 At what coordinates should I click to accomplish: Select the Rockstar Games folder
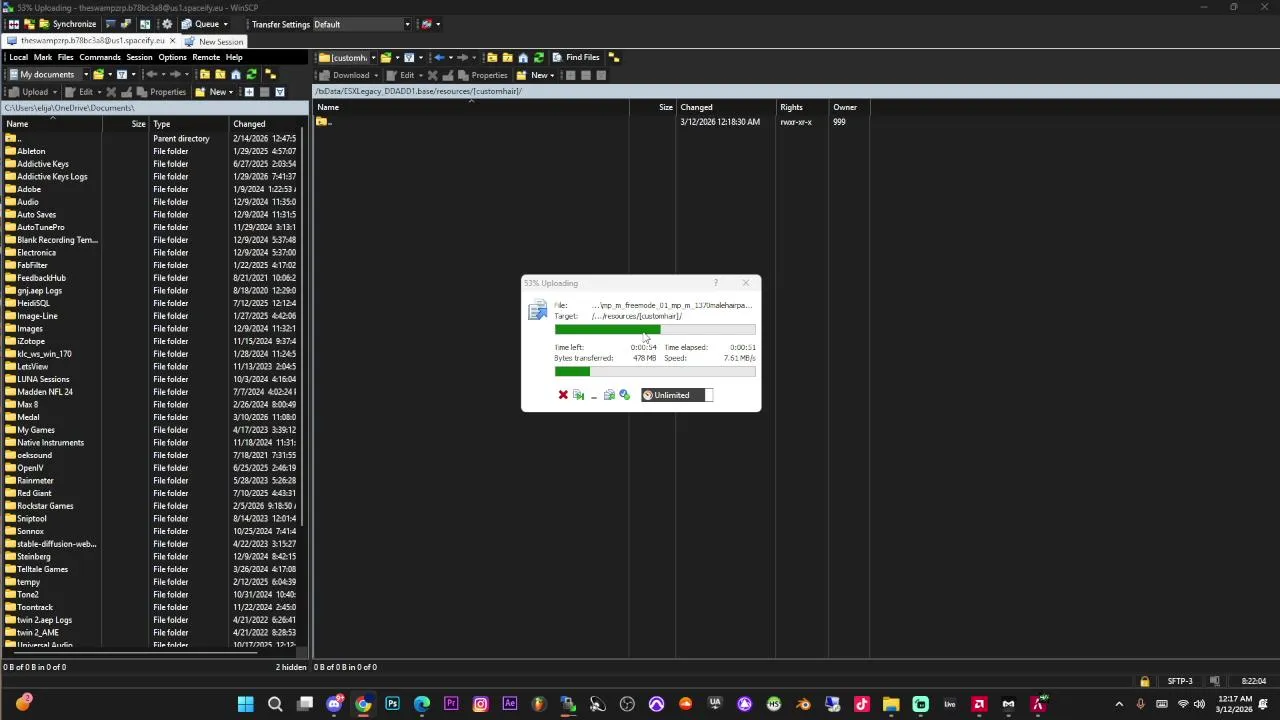pos(45,506)
